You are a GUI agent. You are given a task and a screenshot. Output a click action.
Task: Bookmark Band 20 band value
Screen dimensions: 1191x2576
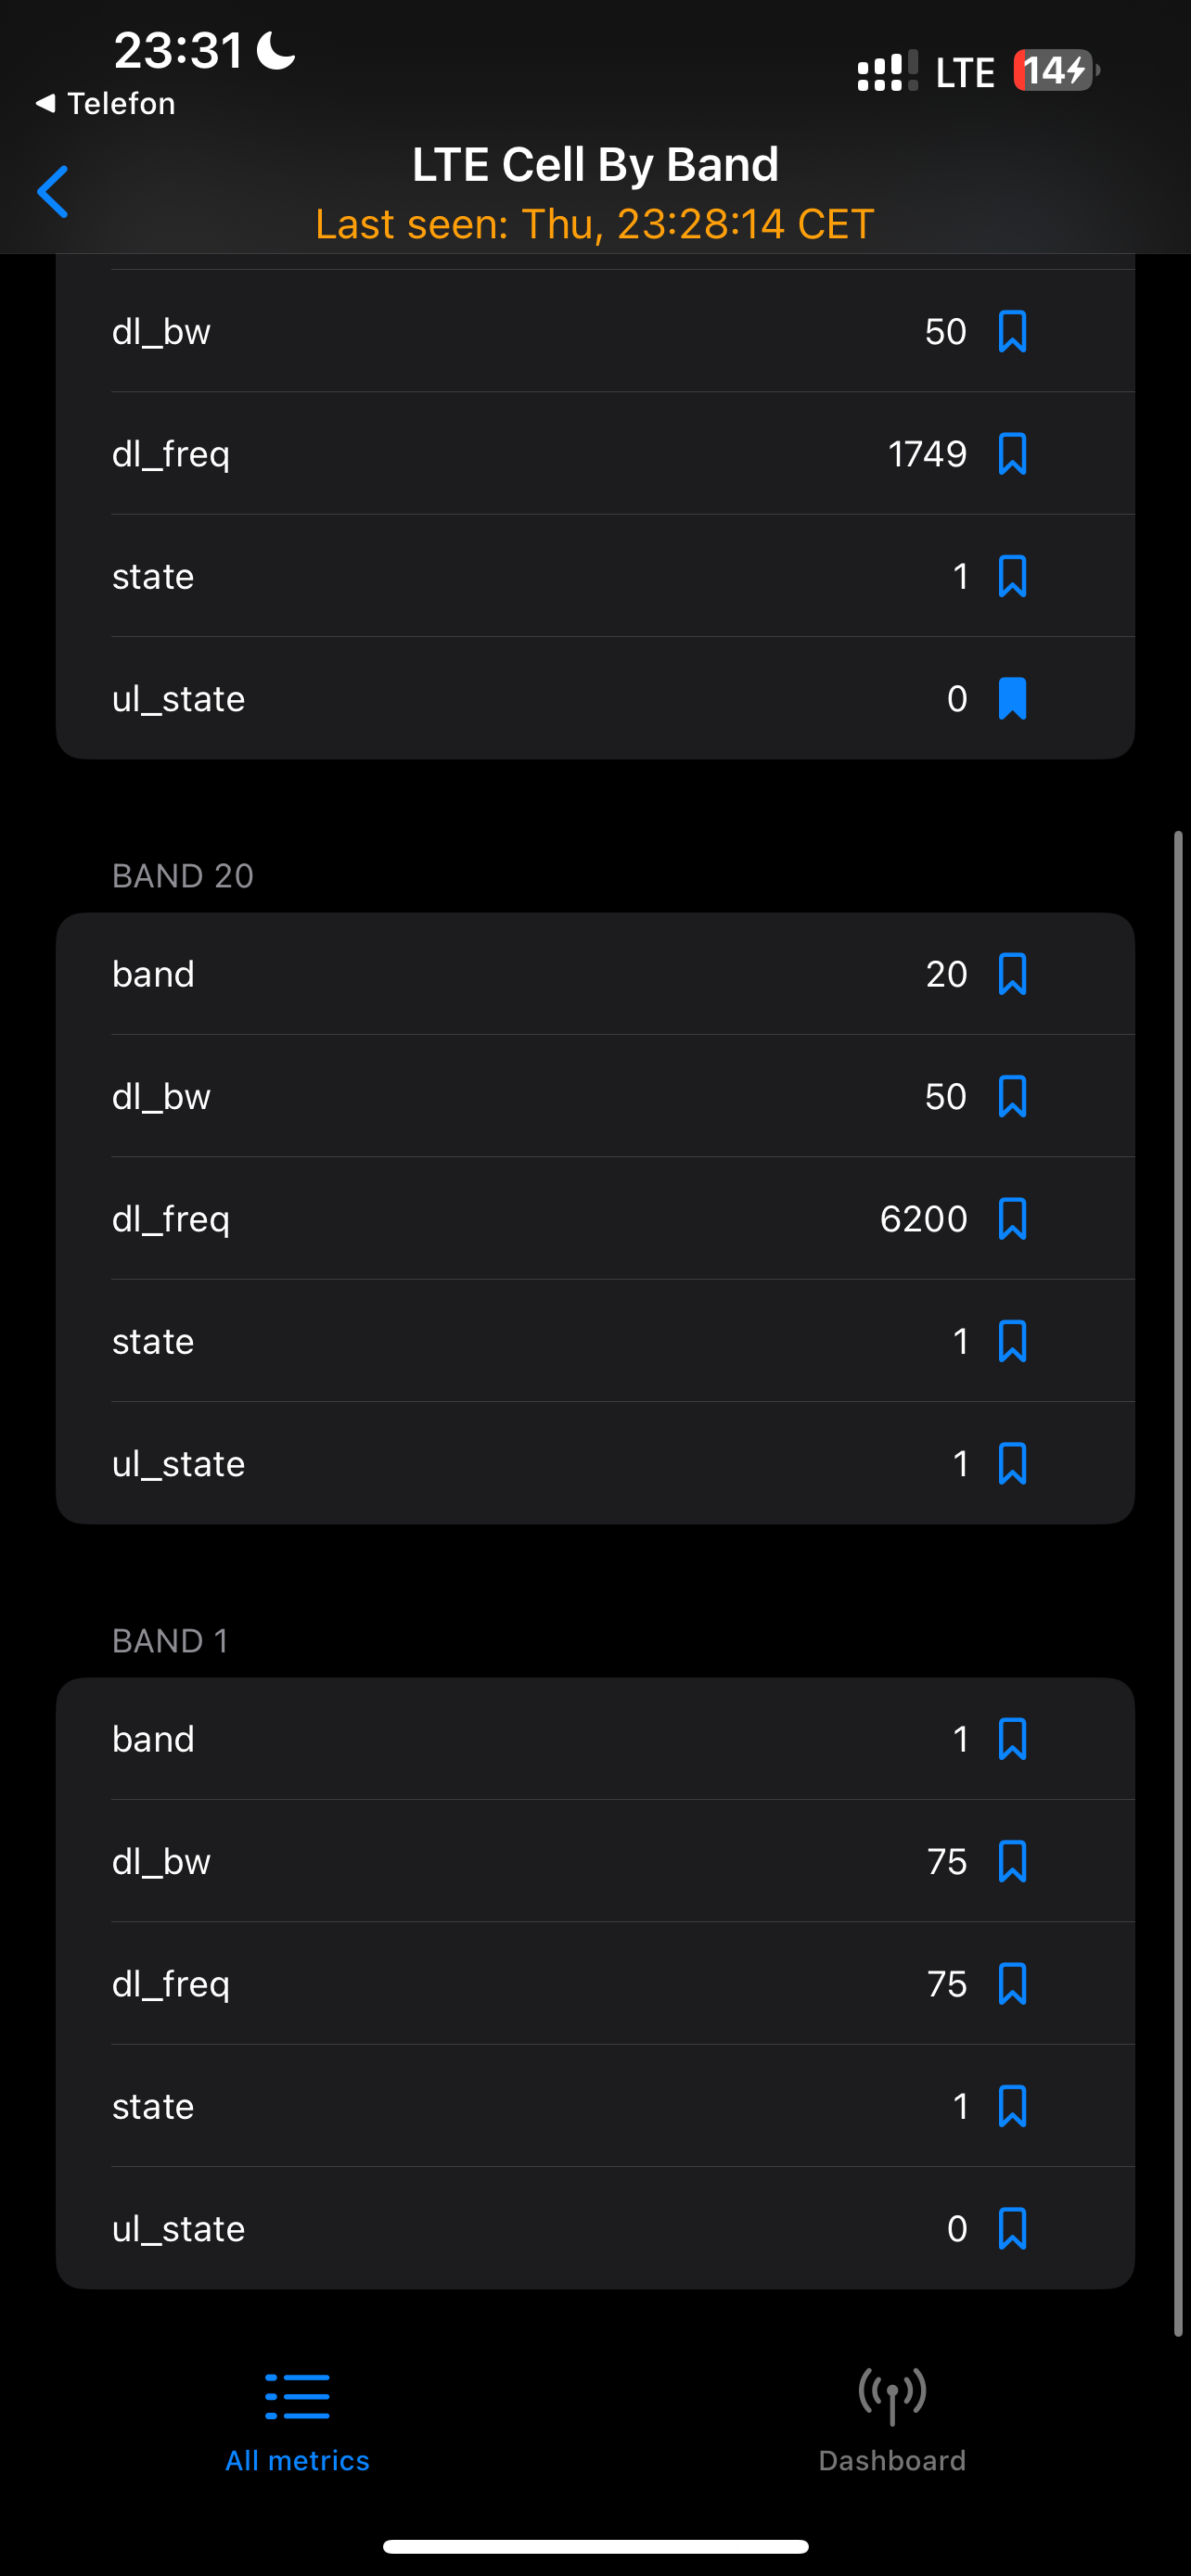click(1012, 974)
